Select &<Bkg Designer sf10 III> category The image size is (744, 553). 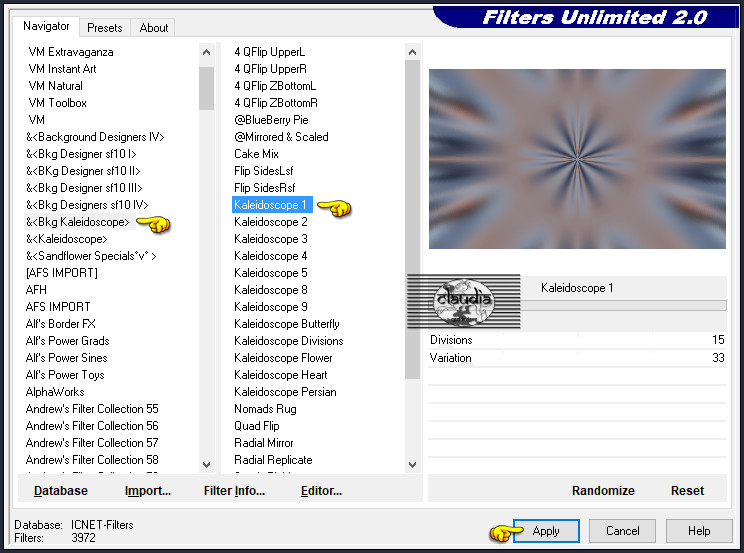click(x=84, y=188)
